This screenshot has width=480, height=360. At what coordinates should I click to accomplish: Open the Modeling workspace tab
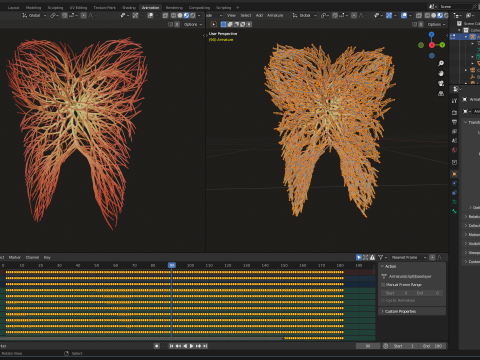click(x=33, y=7)
